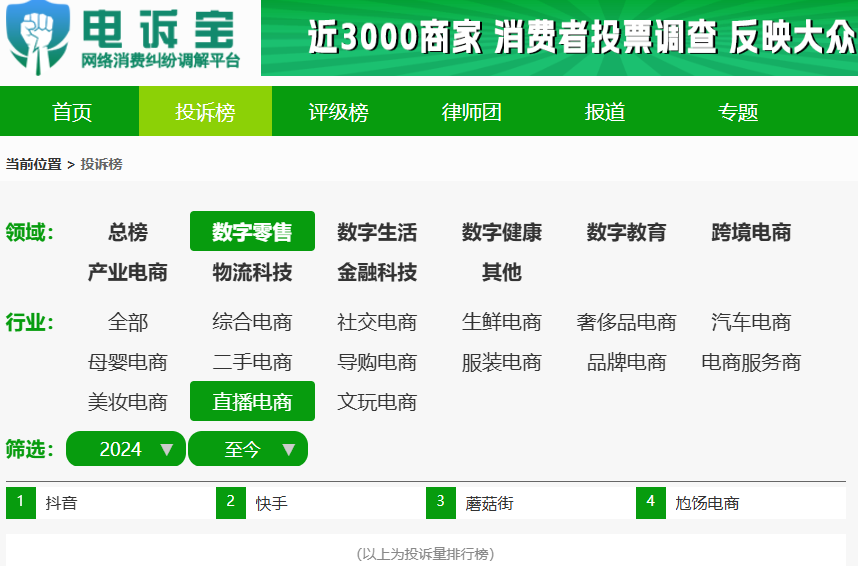Click the 近3000商家 survey banner
This screenshot has width=858, height=566.
point(559,38)
